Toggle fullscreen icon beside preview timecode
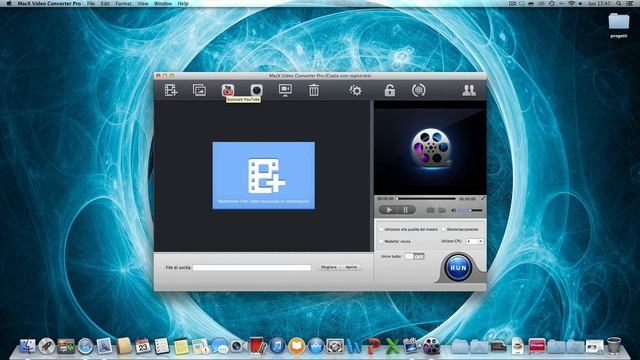 point(483,198)
